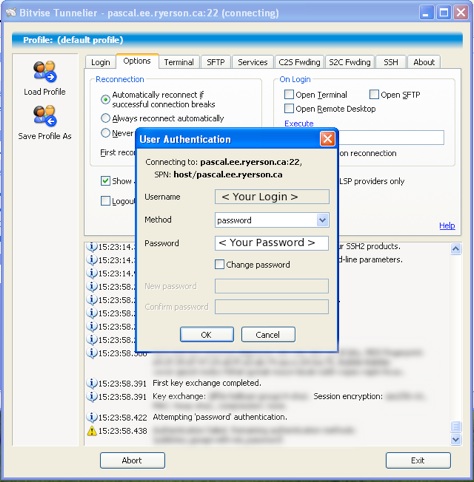Click Cancel in User Authentication dialog

268,334
